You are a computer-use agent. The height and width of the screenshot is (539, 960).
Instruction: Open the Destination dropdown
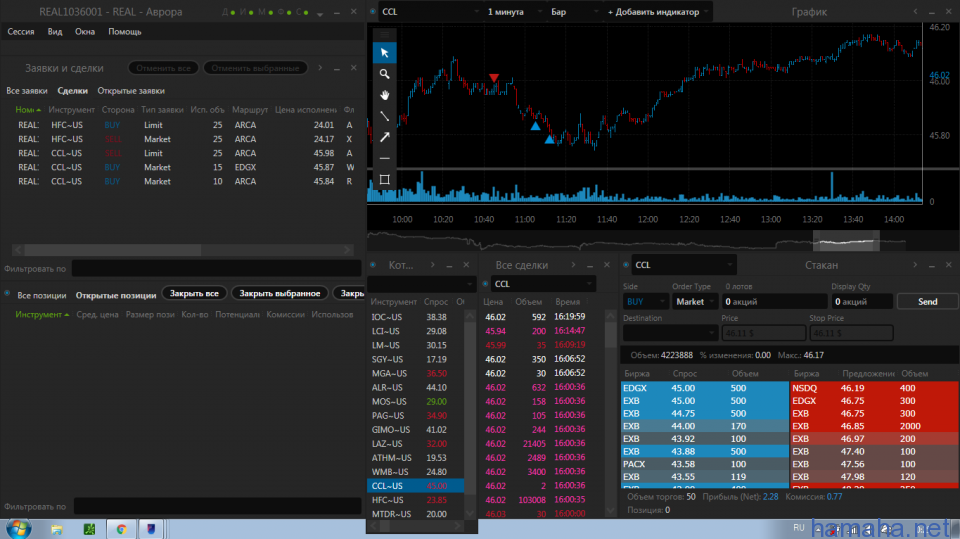tap(670, 333)
